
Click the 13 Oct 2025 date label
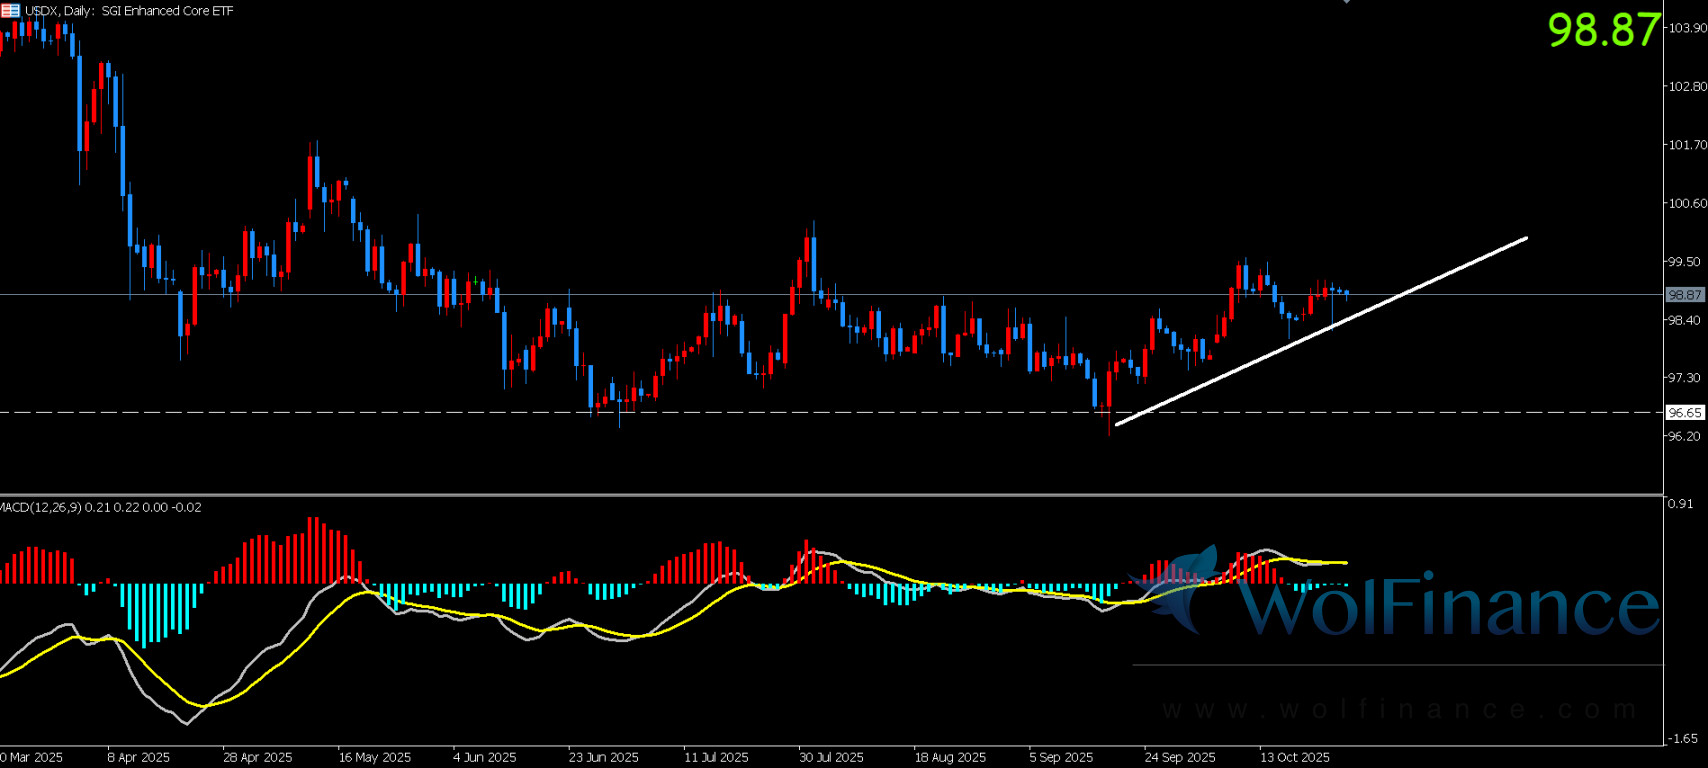[1295, 757]
